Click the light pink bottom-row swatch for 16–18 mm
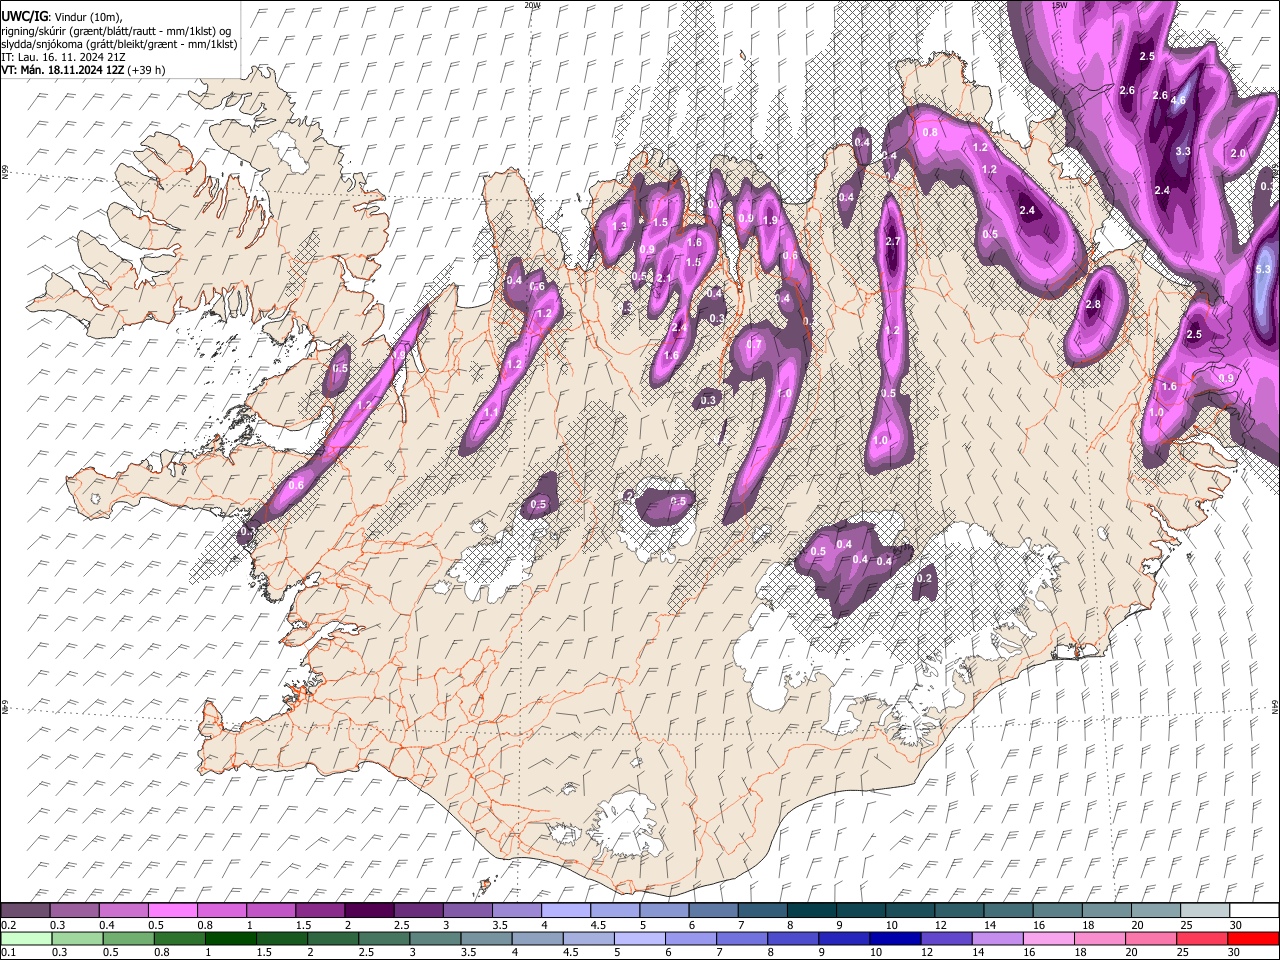This screenshot has width=1280, height=960. click(1049, 939)
